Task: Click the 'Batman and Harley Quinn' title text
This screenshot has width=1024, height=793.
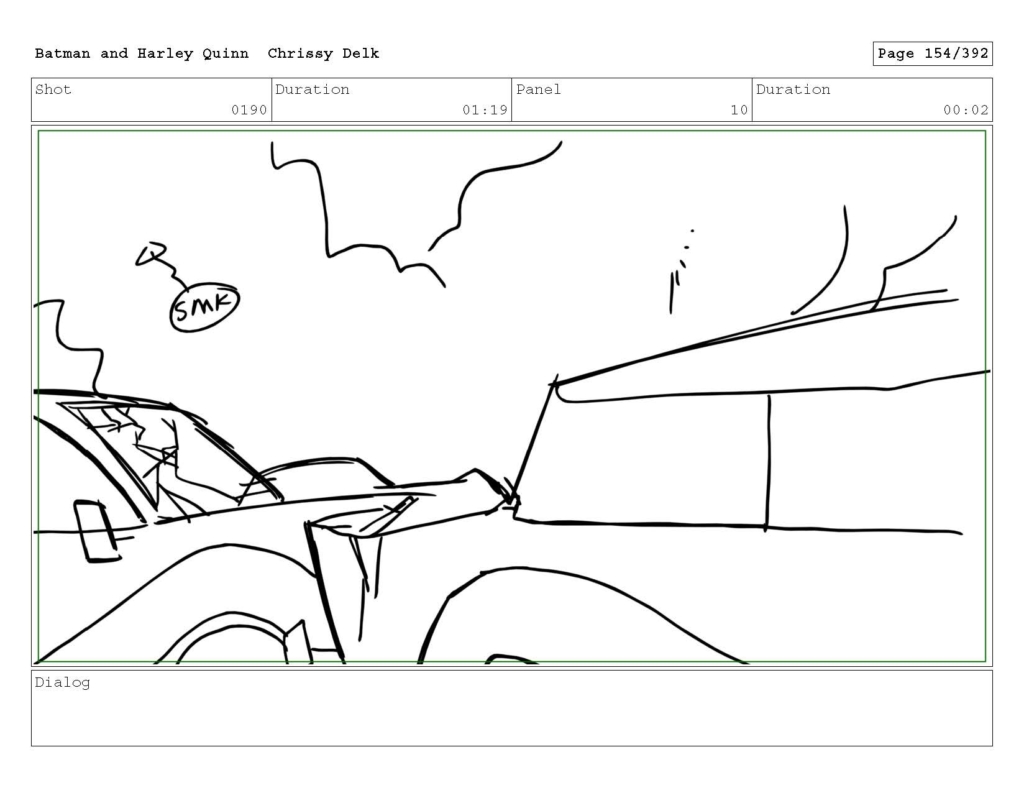Action: (x=142, y=54)
